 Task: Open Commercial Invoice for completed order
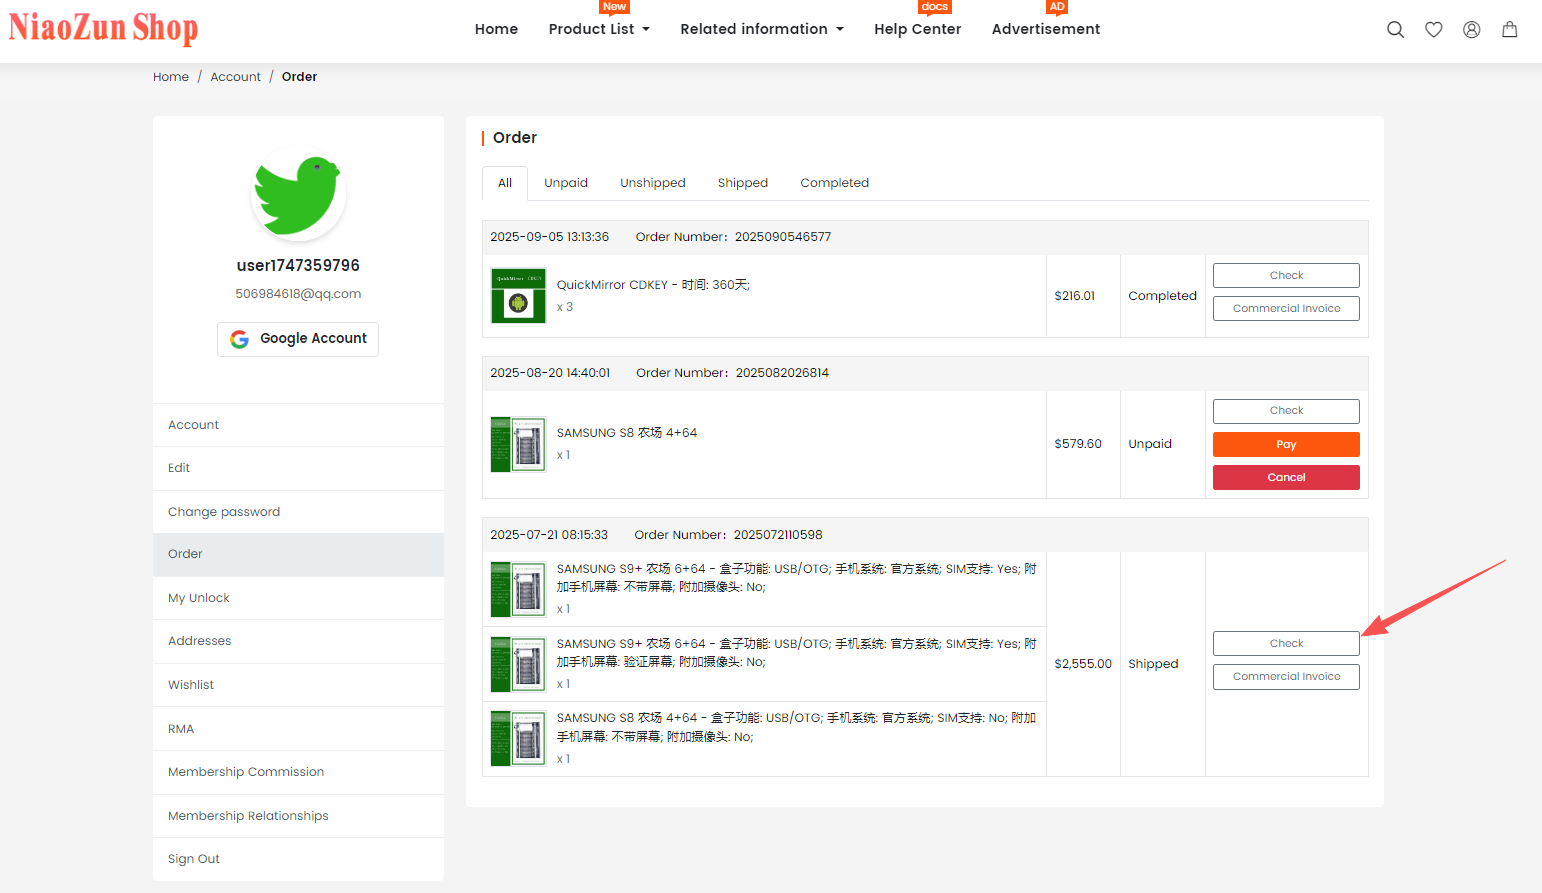tap(1286, 309)
